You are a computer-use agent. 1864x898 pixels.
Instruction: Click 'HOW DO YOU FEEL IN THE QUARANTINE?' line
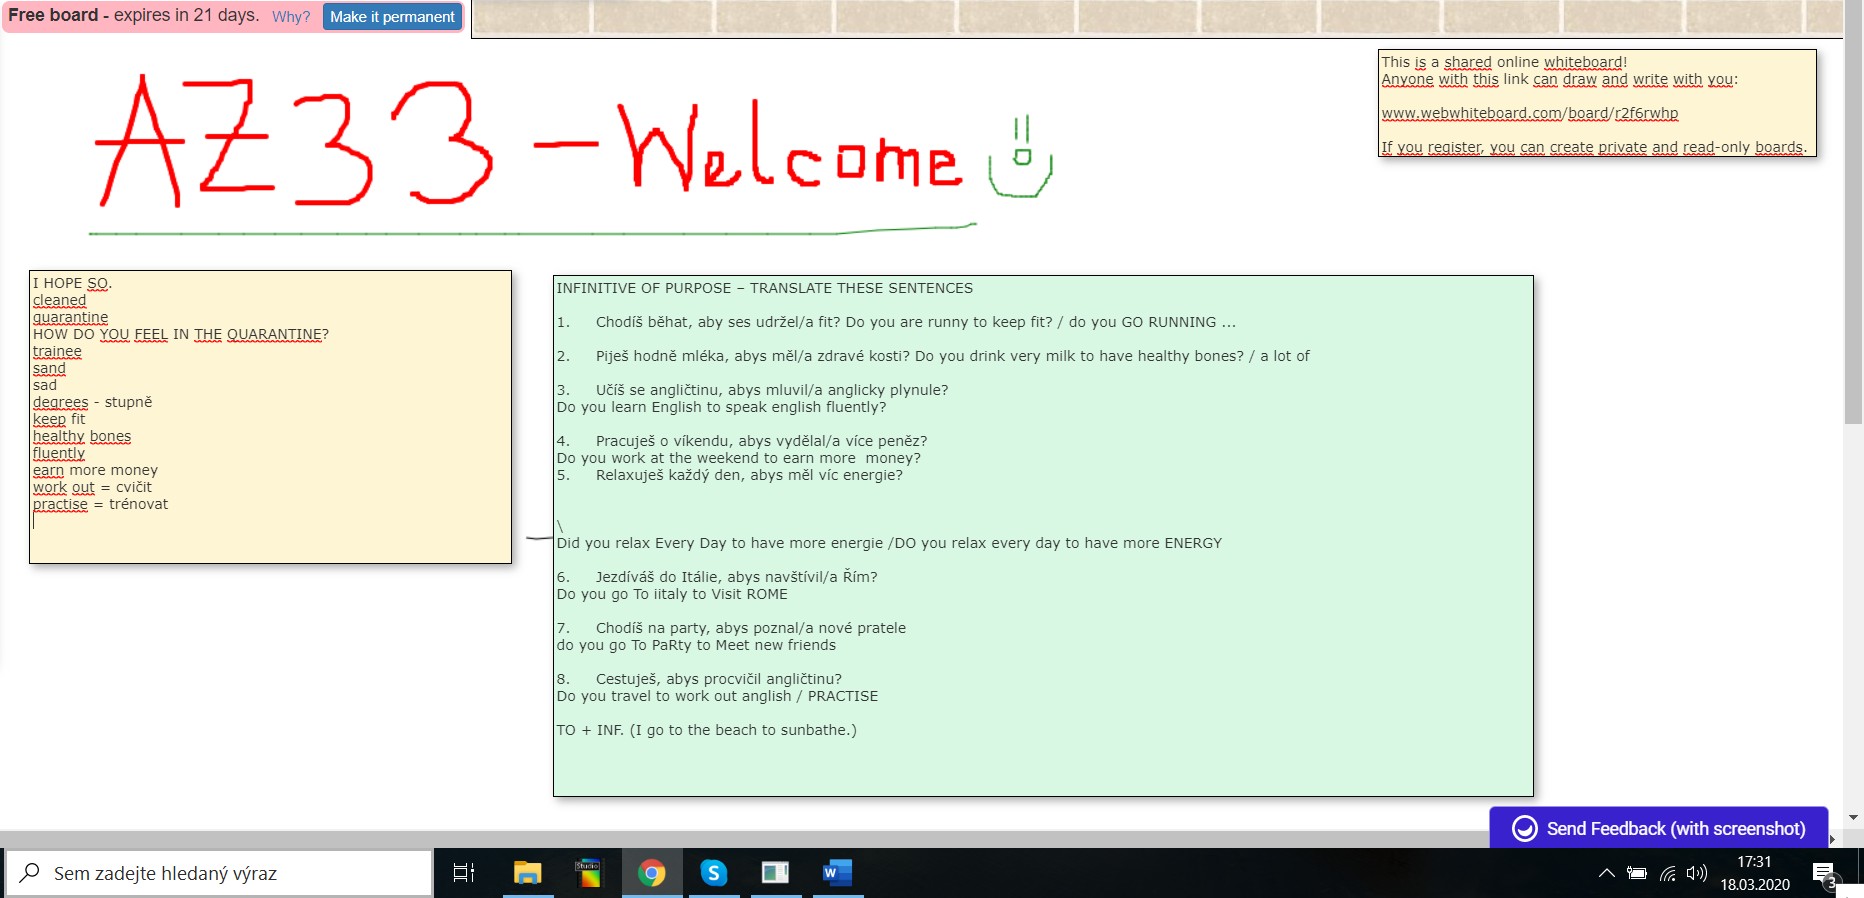pyautogui.click(x=180, y=334)
